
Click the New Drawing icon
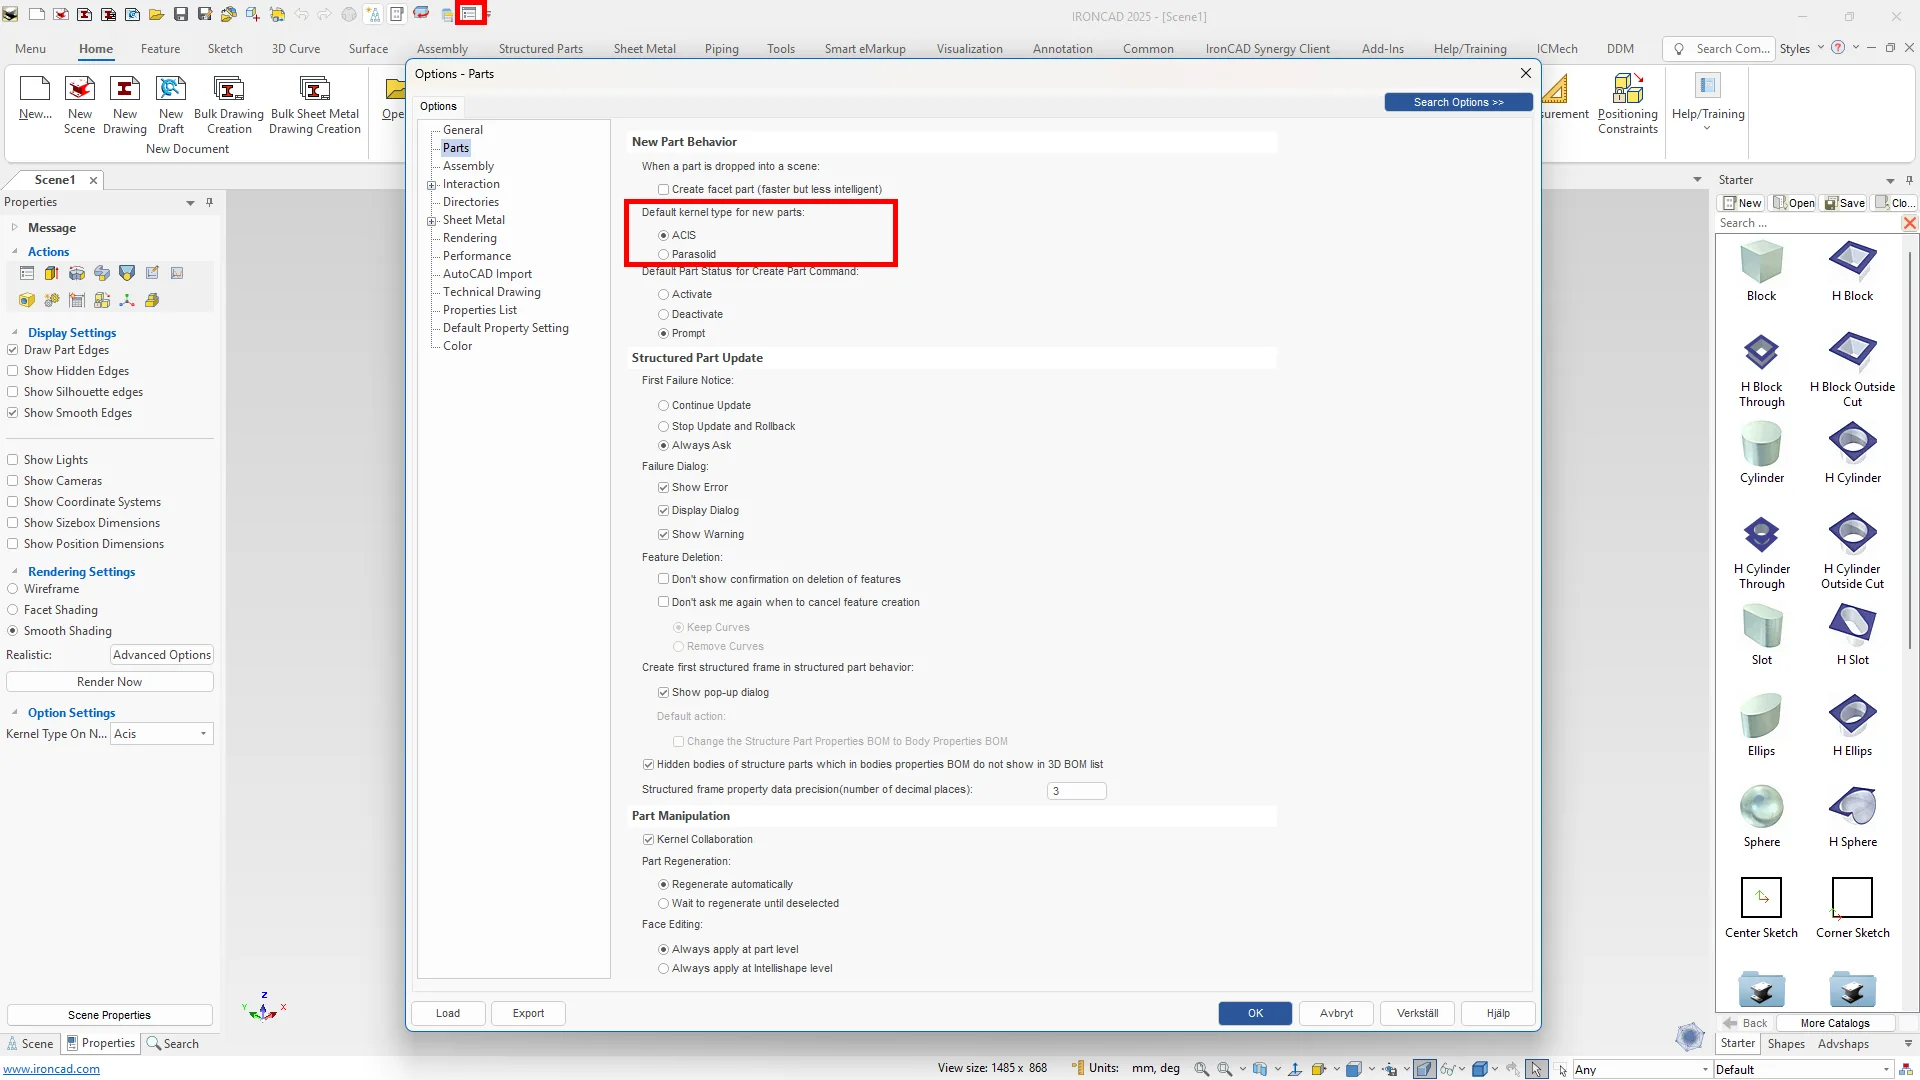coord(125,104)
